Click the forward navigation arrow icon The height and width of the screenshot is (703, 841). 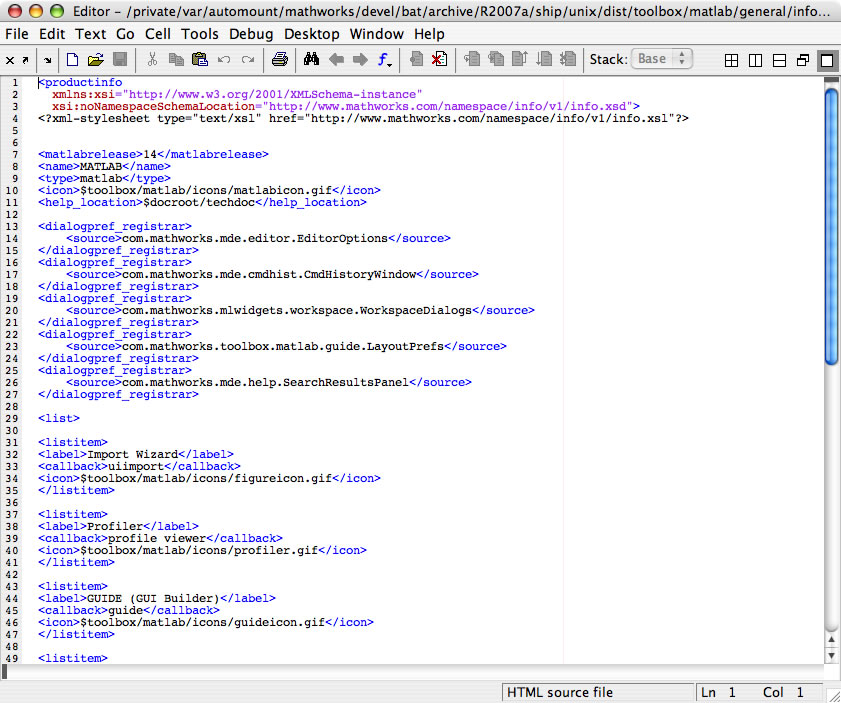(x=360, y=60)
